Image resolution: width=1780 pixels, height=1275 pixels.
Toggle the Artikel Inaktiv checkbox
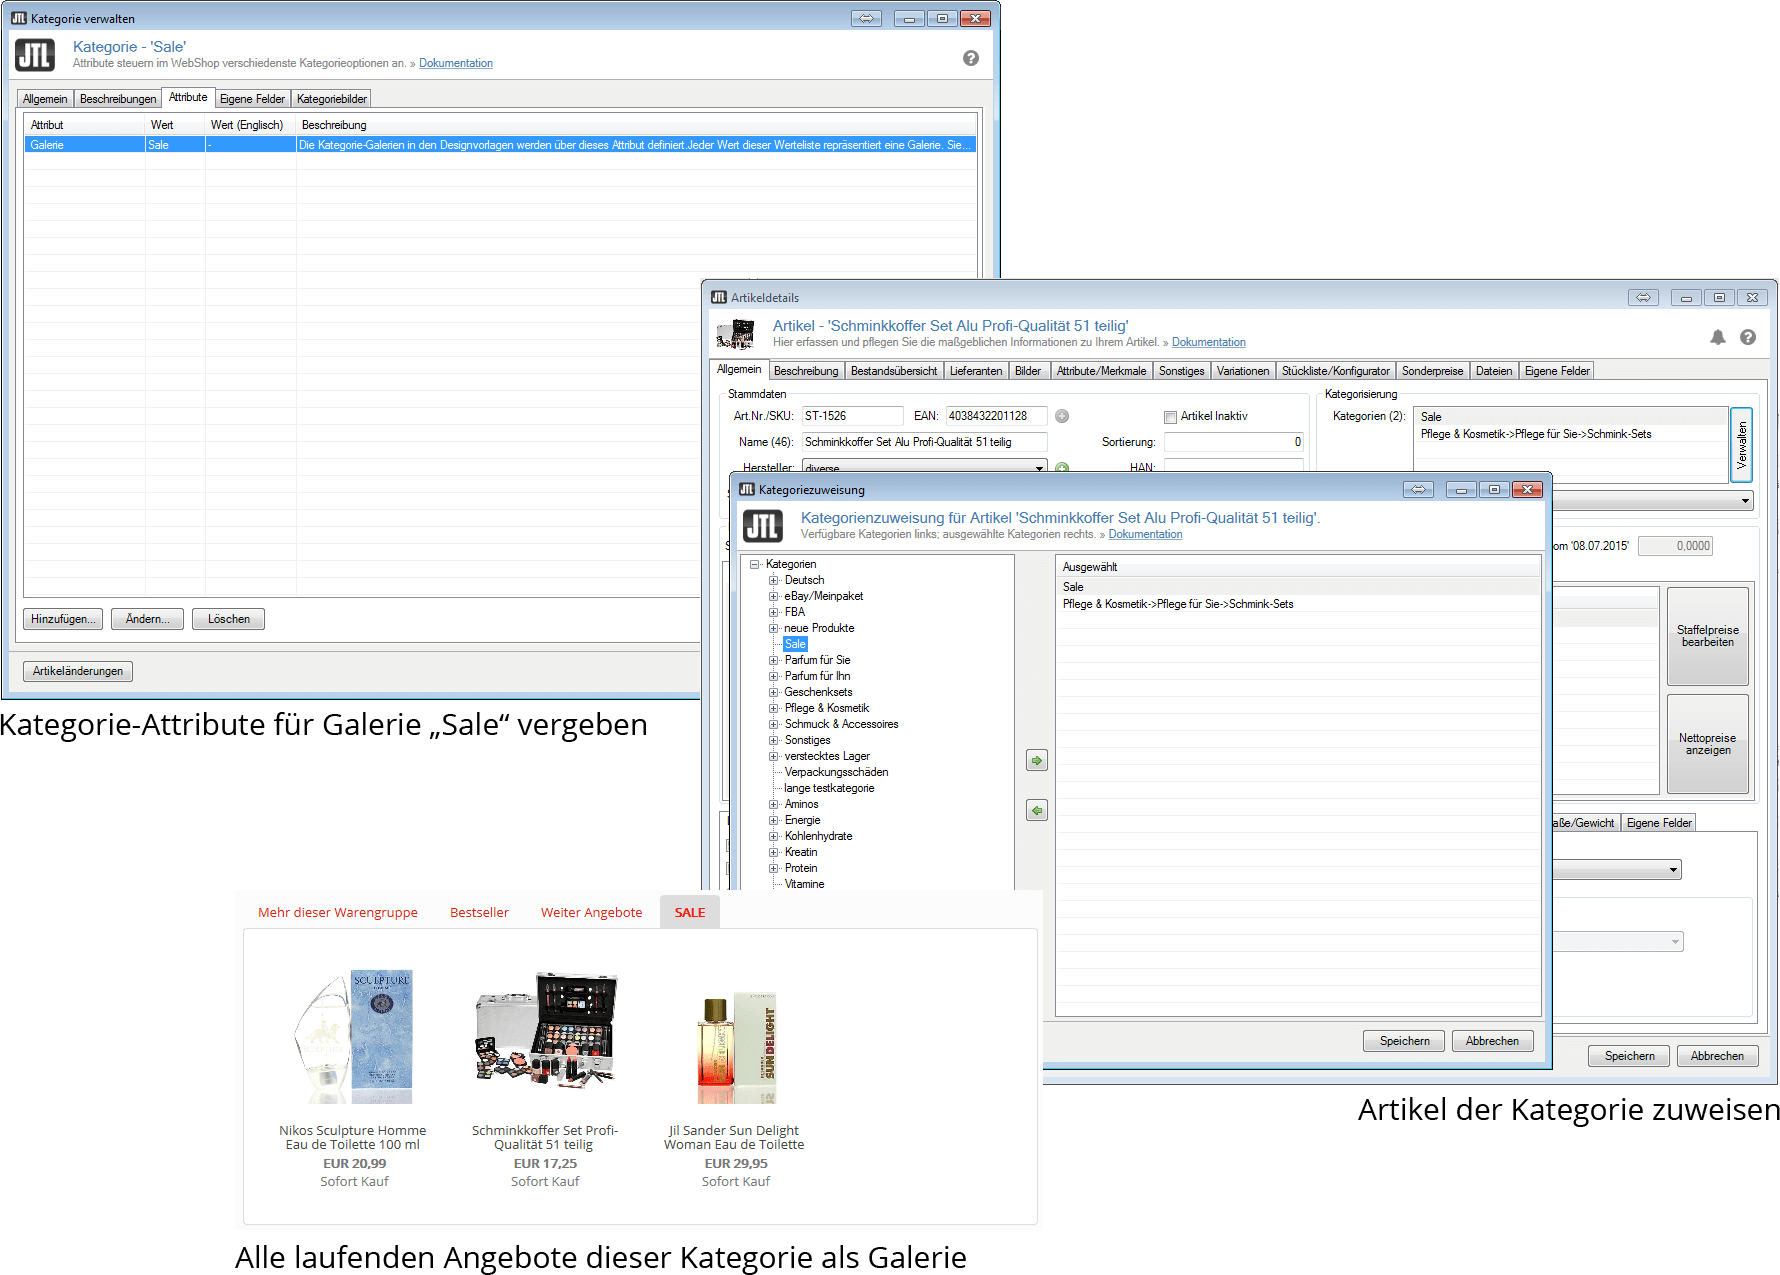pos(1170,417)
